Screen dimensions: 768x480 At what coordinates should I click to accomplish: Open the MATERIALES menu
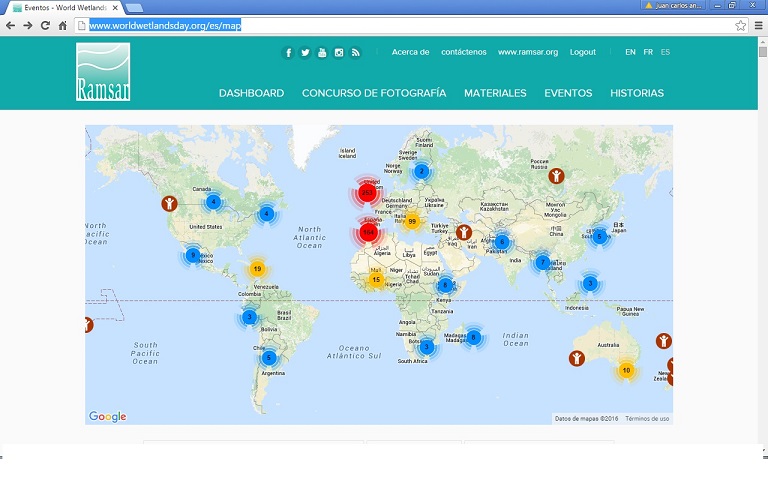click(x=495, y=93)
